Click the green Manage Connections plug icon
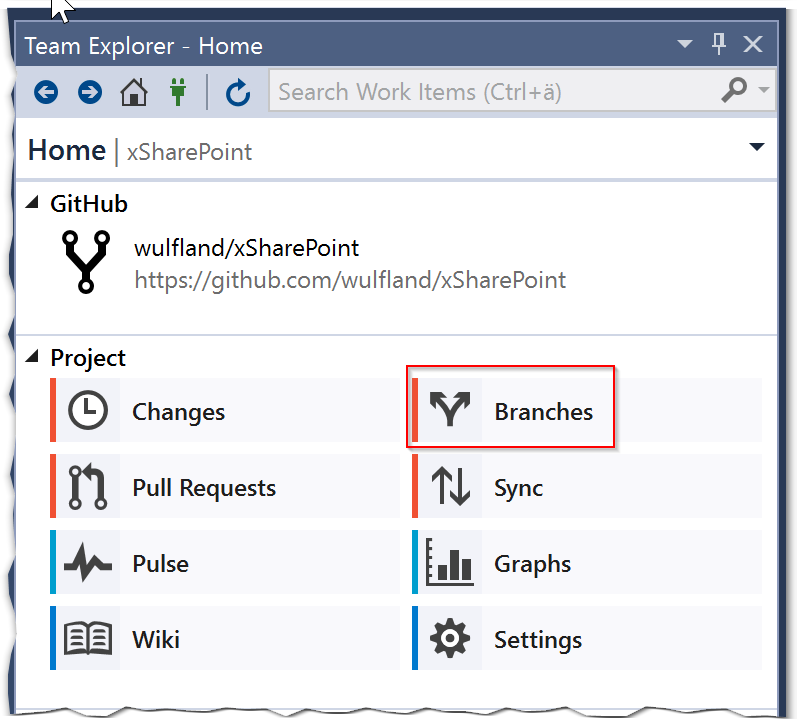The image size is (797, 728). [178, 93]
